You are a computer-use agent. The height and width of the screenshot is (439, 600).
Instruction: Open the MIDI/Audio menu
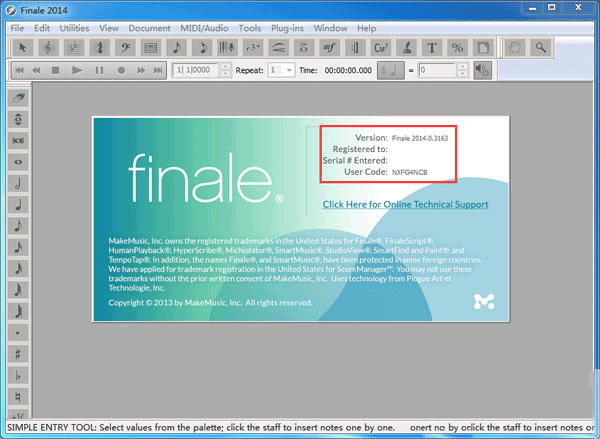point(204,28)
